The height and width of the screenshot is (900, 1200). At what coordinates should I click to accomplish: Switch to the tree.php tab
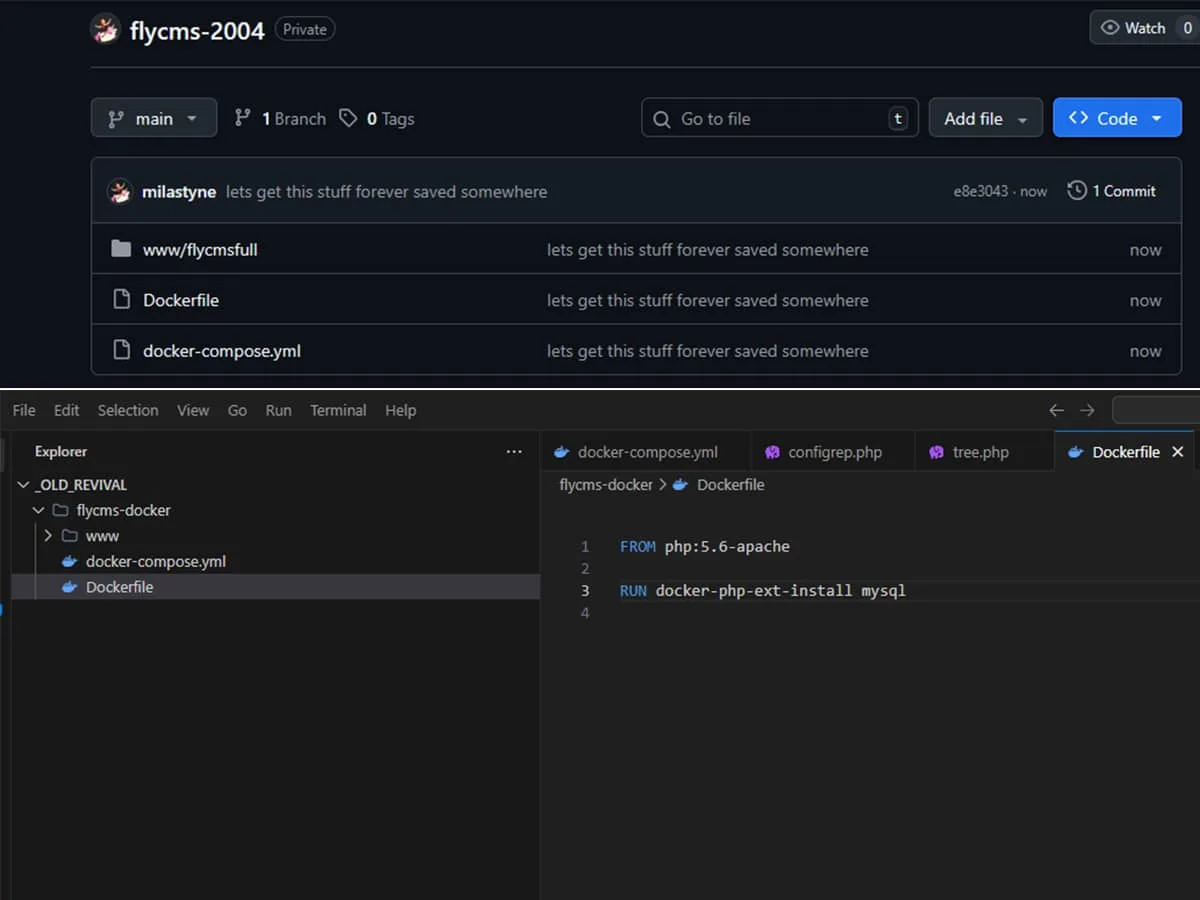979,452
